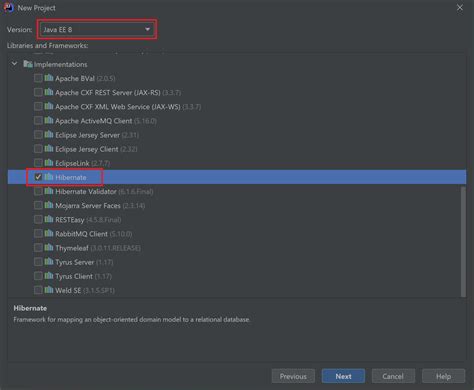The image size is (474, 390).
Task: Enable Eclipse Jersey Client checkbox
Action: tap(38, 149)
